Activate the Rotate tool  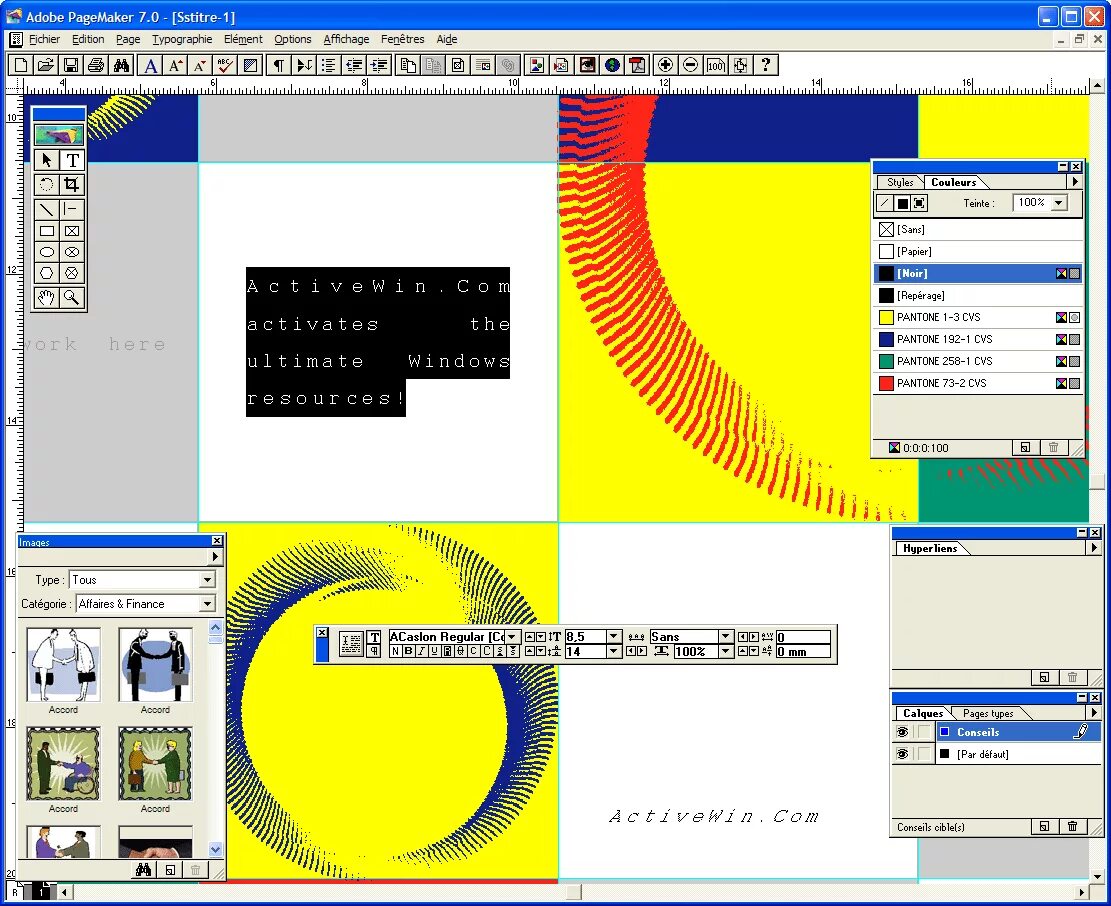[45, 184]
